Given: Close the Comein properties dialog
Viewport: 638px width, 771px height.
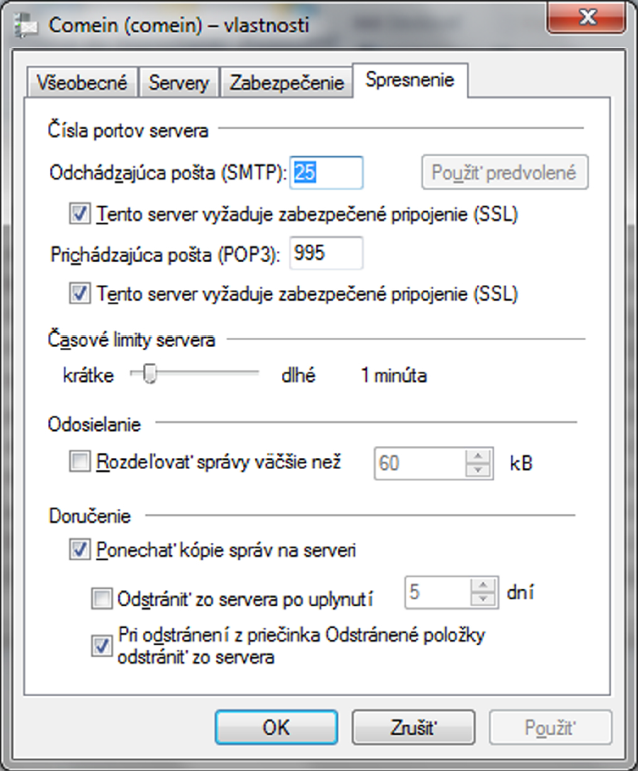Looking at the screenshot, I should pos(586,18).
